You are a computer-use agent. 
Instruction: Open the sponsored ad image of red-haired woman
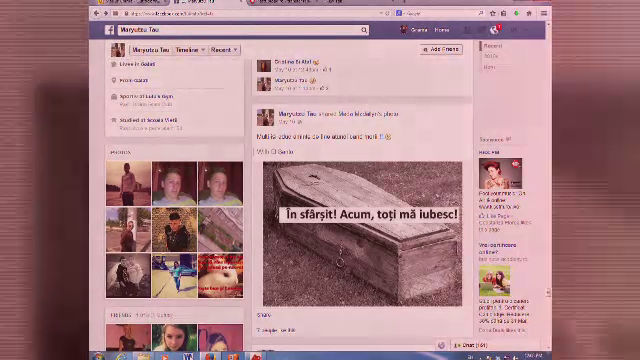500,173
